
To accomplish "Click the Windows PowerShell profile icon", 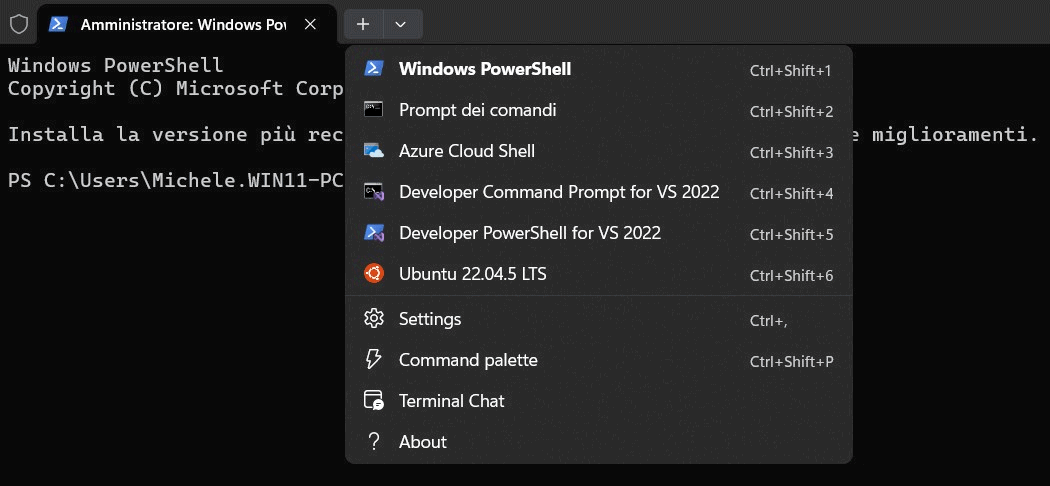I will tap(374, 68).
